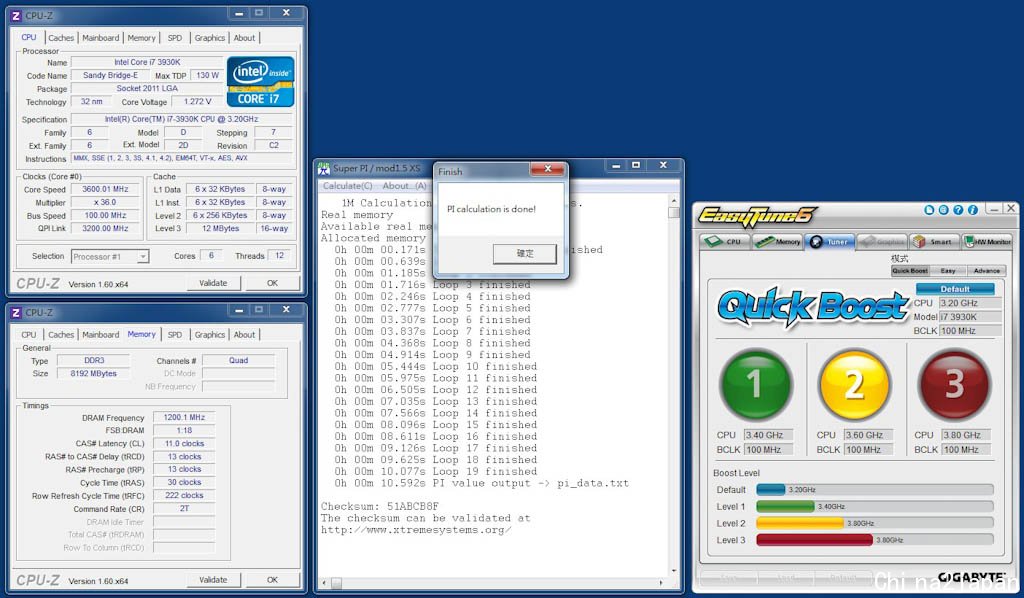
Task: Click Multiplier x 36.0 field
Action: click(105, 202)
